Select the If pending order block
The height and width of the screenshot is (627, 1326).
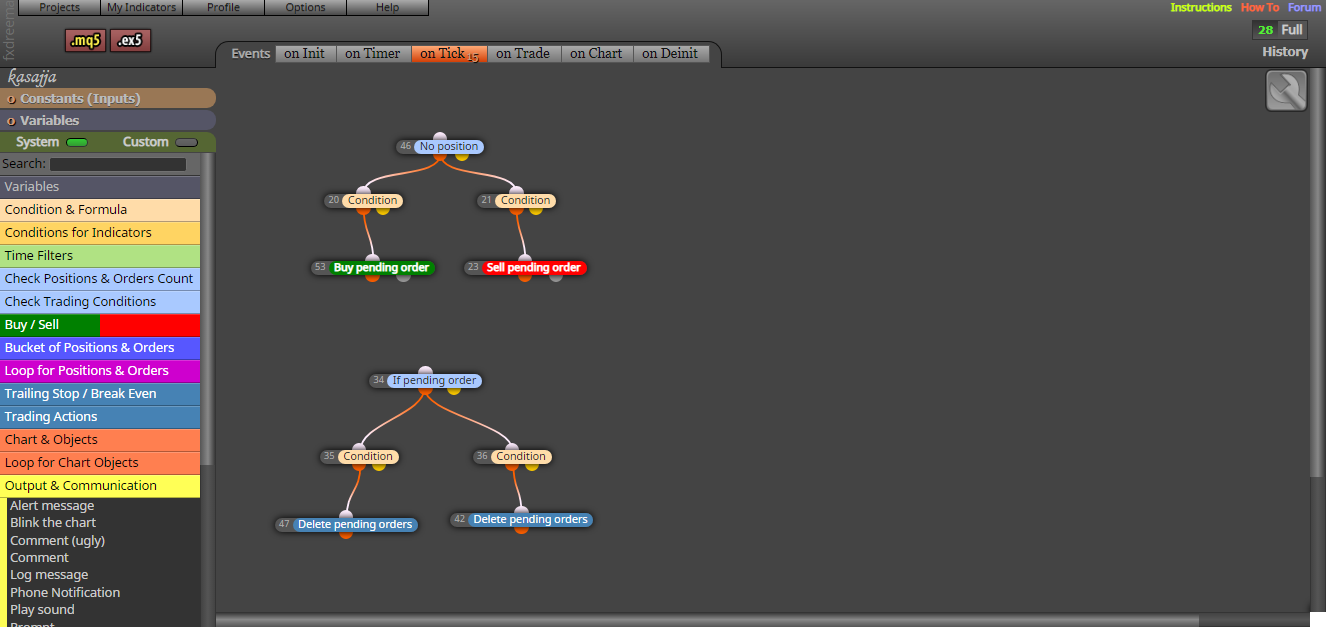(434, 381)
